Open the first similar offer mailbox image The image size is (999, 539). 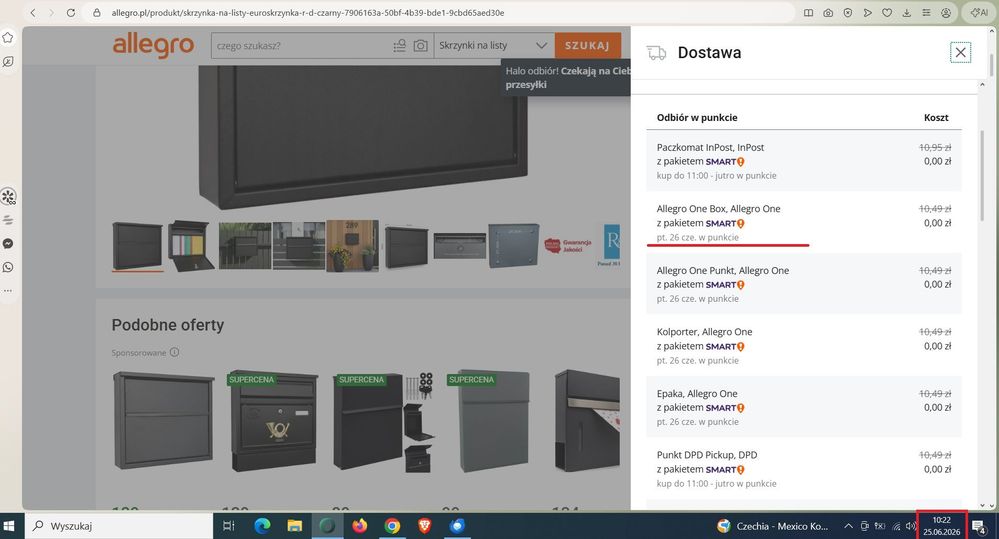[x=164, y=420]
